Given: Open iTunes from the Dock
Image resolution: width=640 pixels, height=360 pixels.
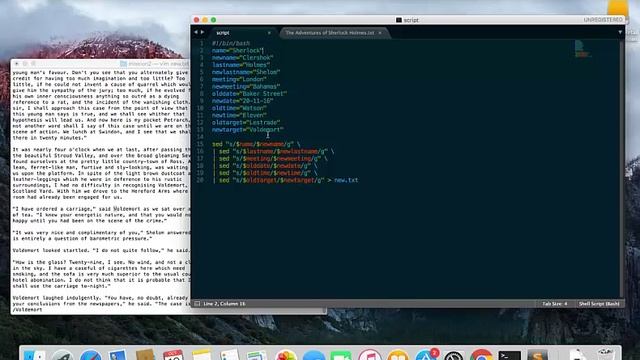Looking at the screenshot, I should click(370, 355).
